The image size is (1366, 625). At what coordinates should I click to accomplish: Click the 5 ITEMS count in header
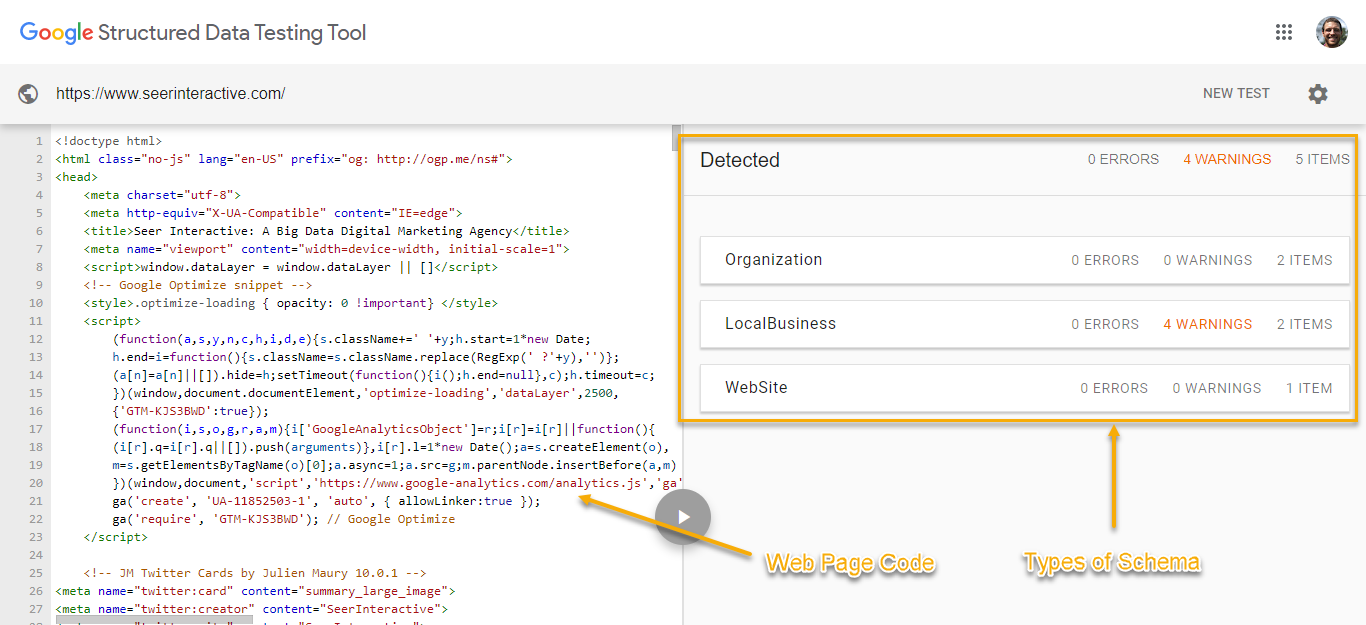click(x=1322, y=159)
